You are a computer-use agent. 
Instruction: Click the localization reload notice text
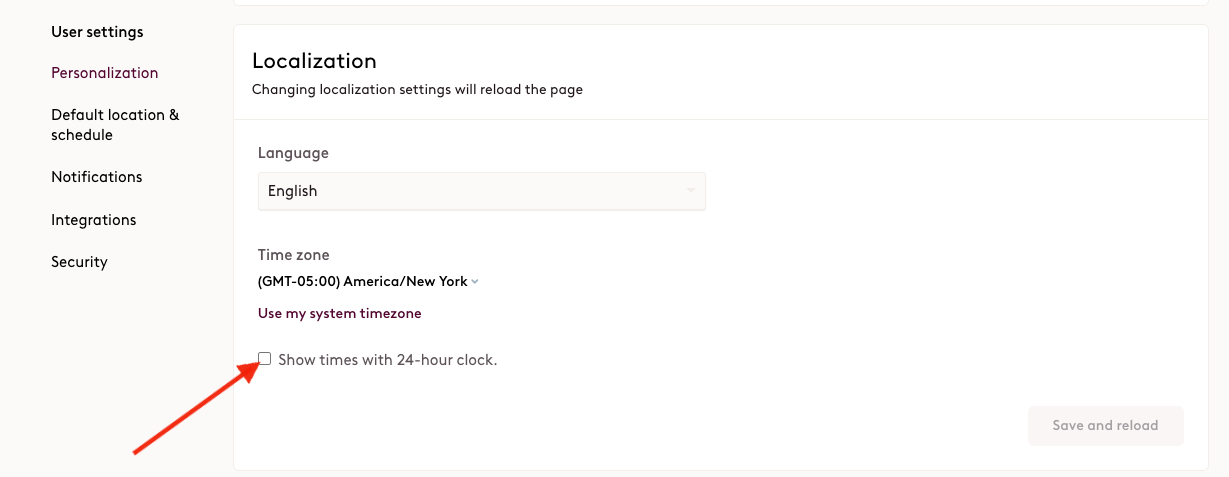coord(417,89)
